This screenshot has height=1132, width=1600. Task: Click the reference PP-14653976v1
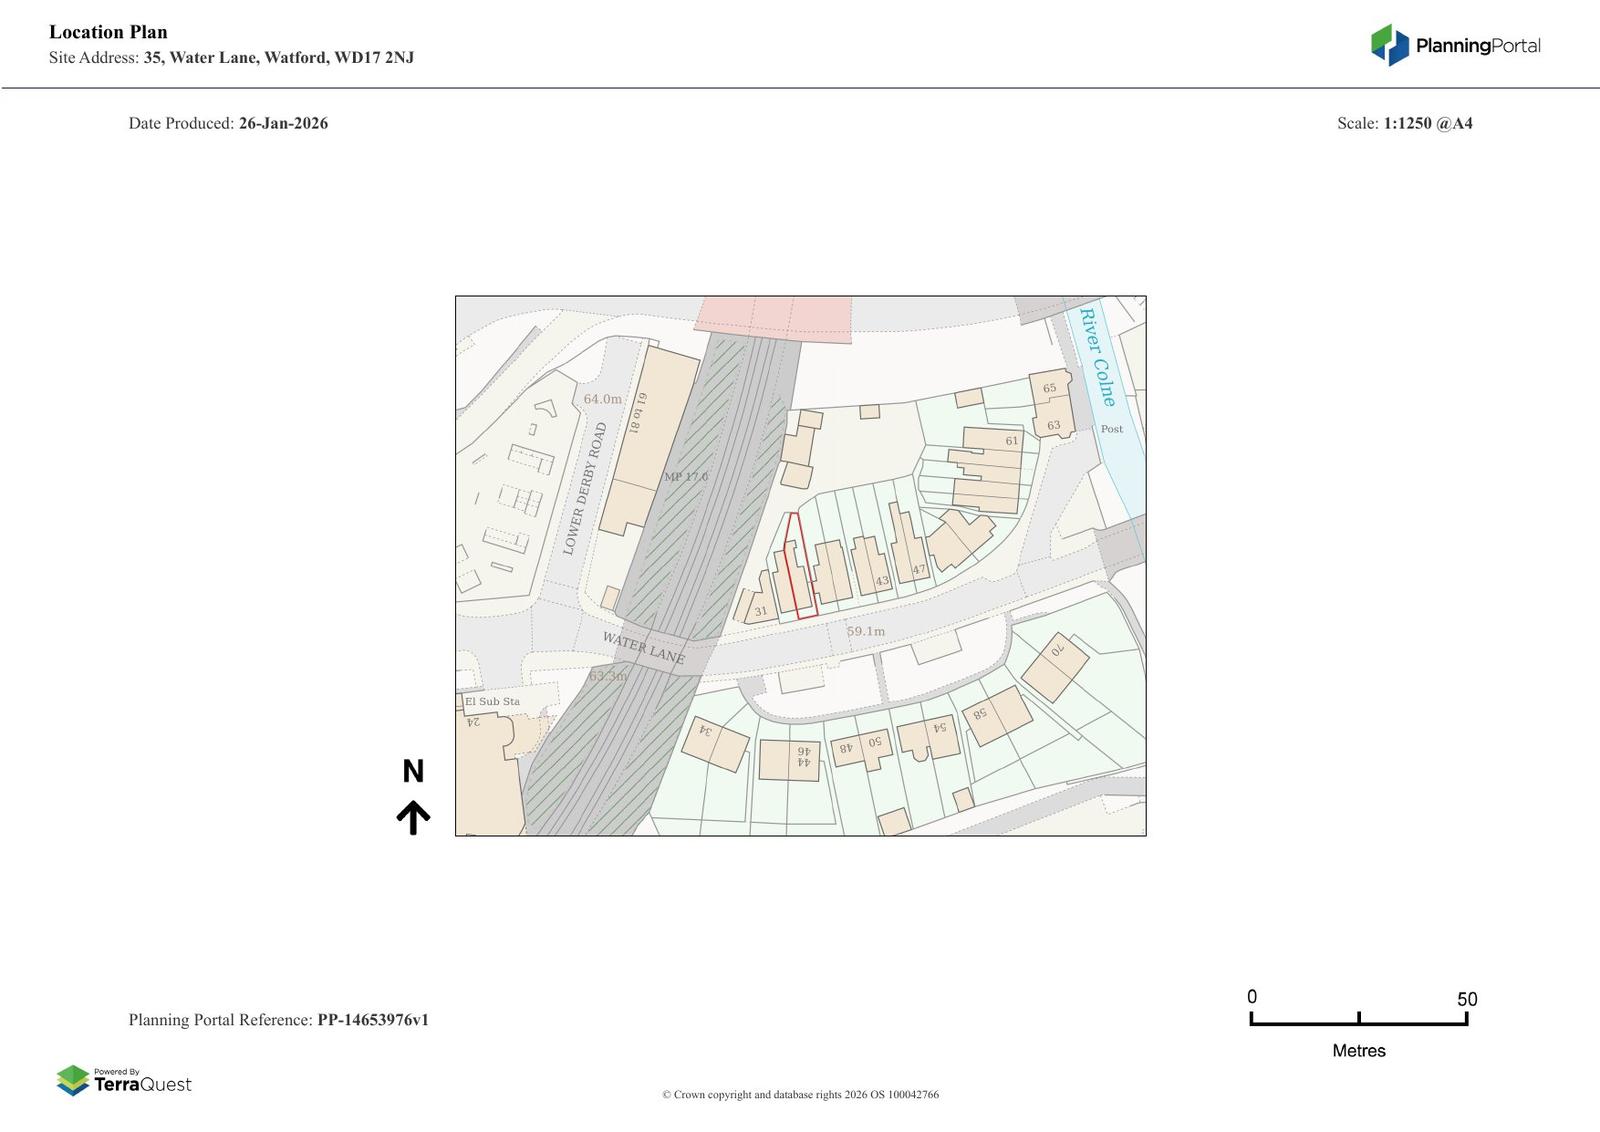tap(373, 1020)
